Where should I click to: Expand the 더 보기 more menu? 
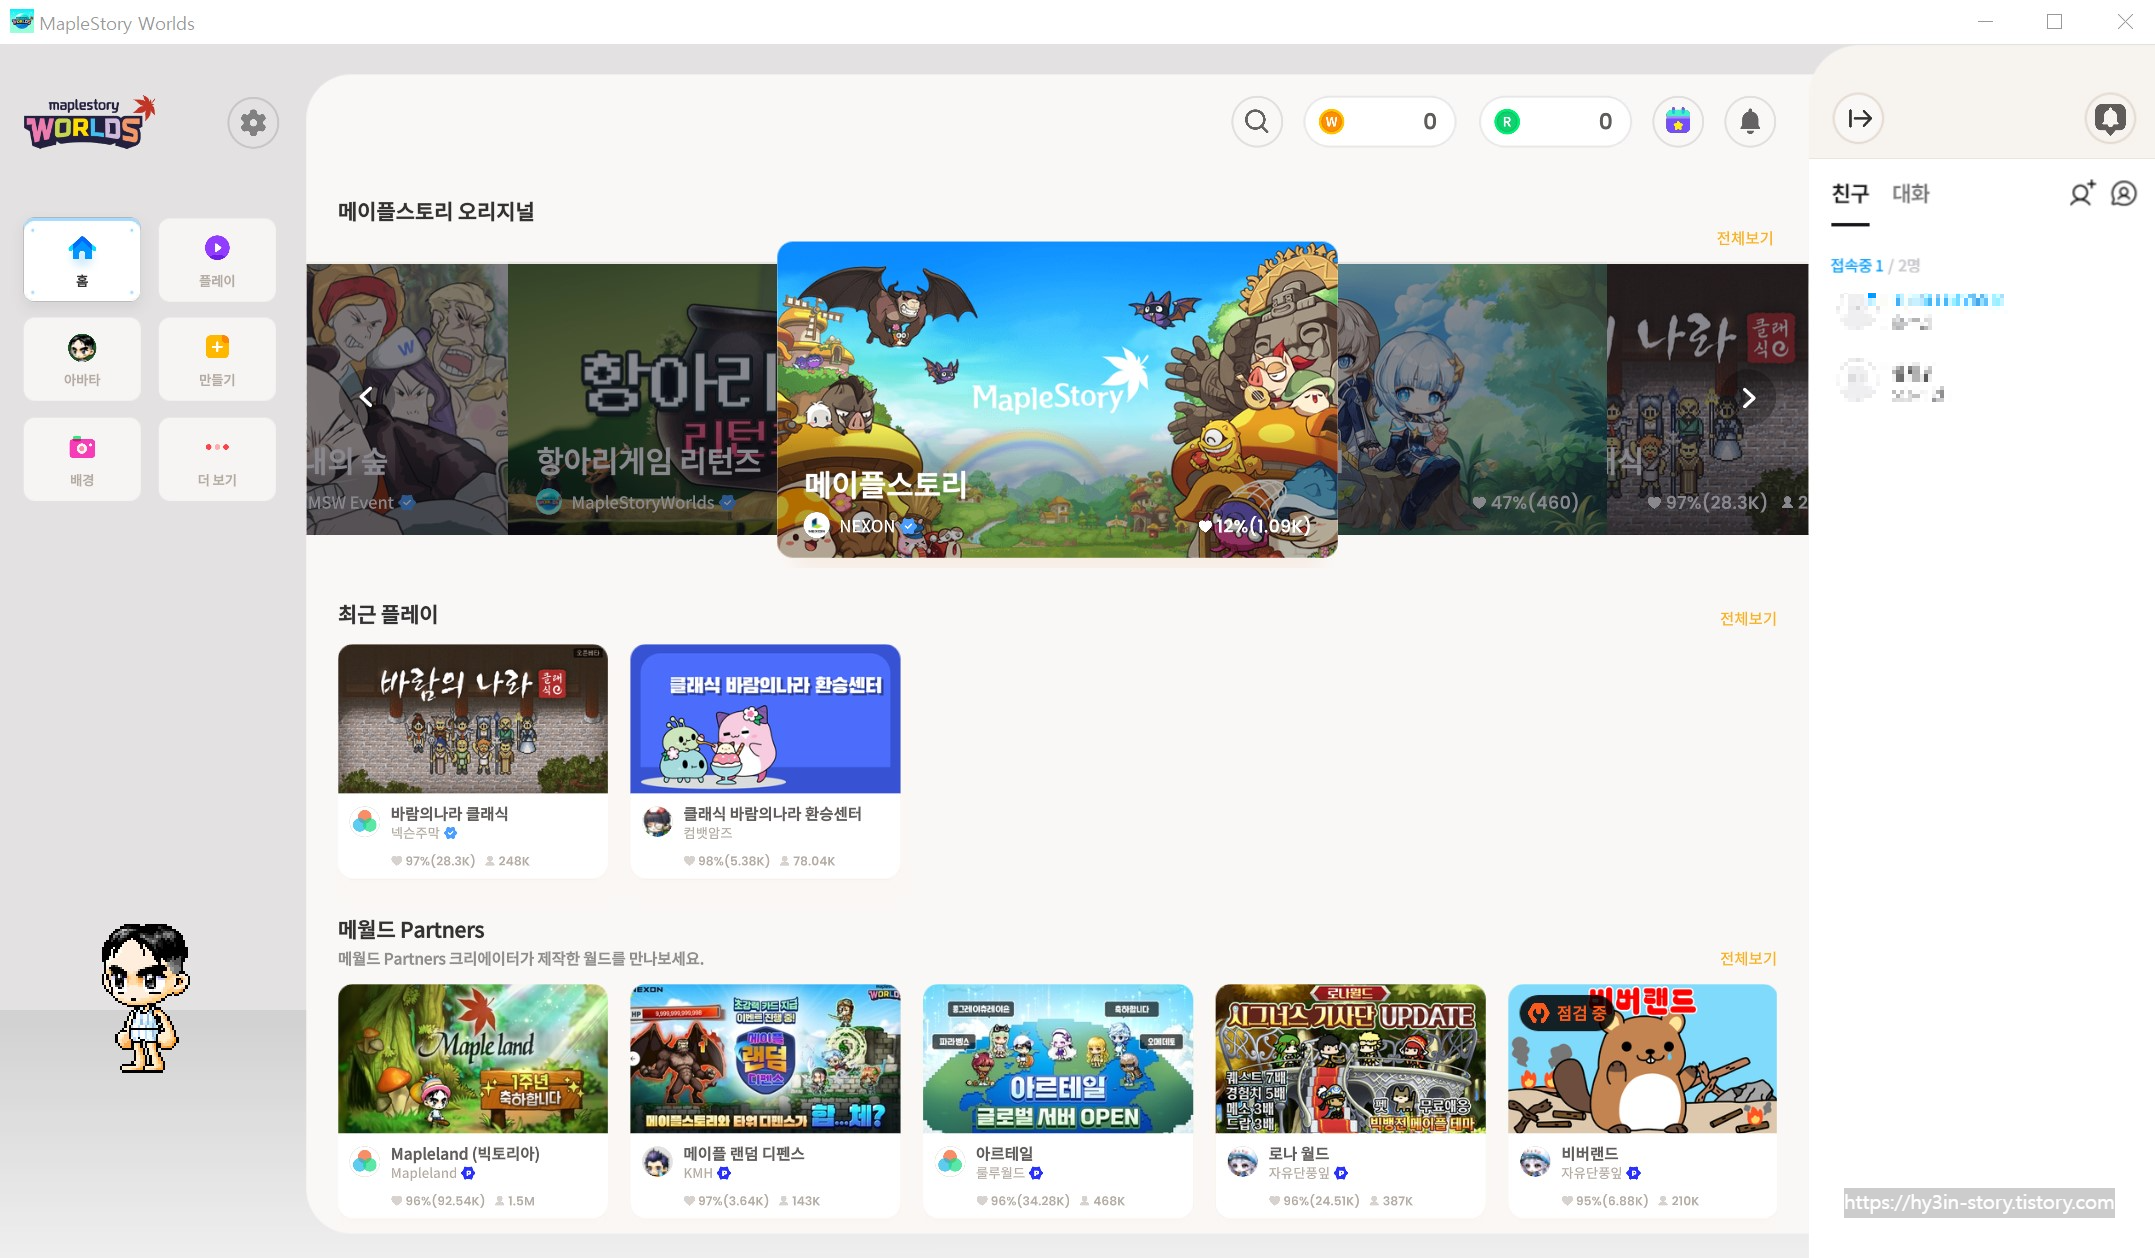(x=217, y=459)
